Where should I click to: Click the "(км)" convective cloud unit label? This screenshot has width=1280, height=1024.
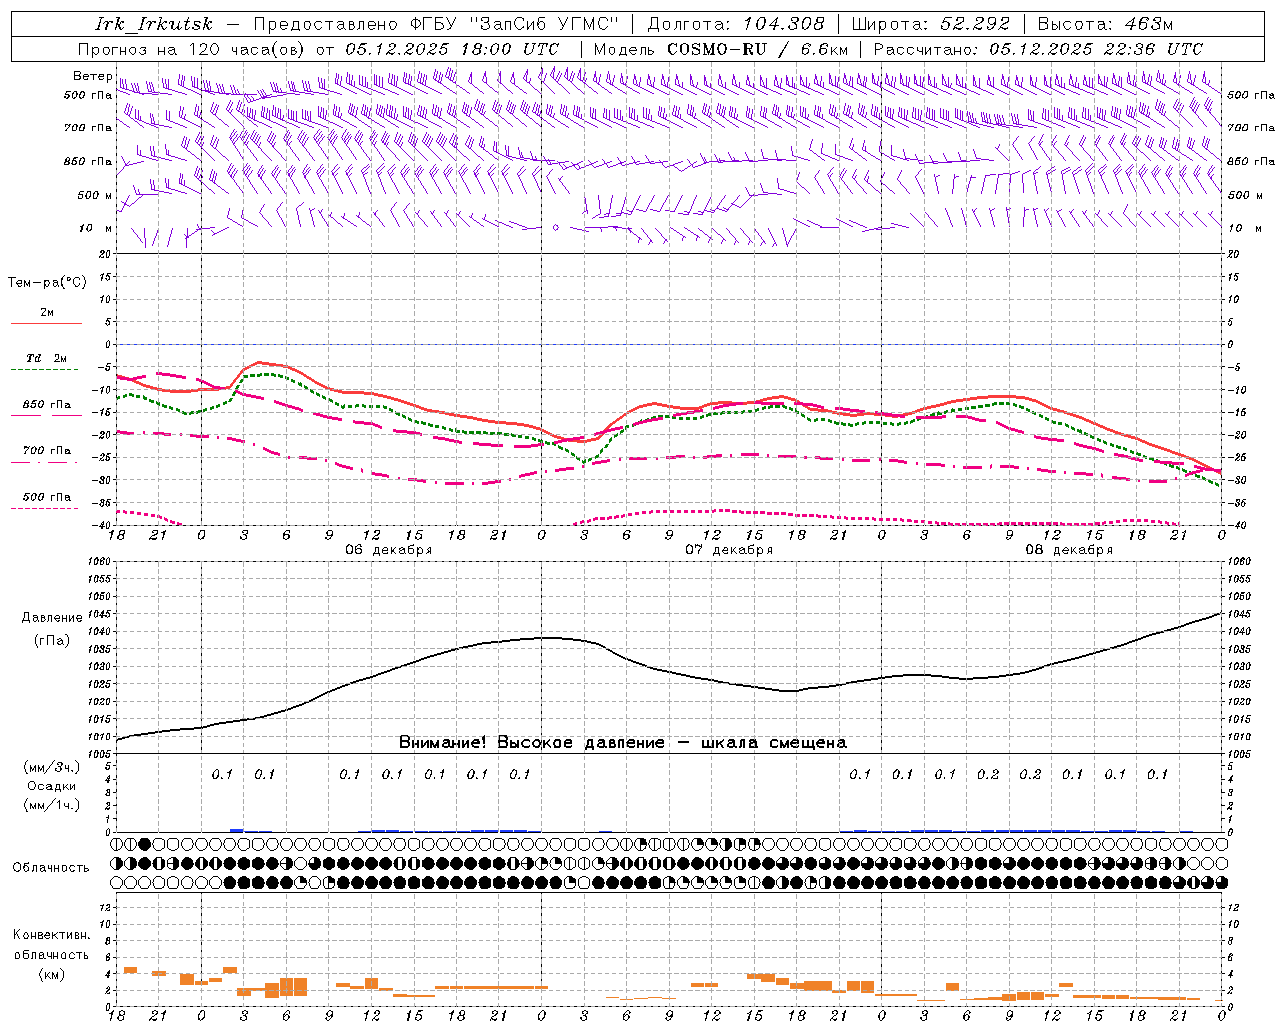click(x=51, y=974)
